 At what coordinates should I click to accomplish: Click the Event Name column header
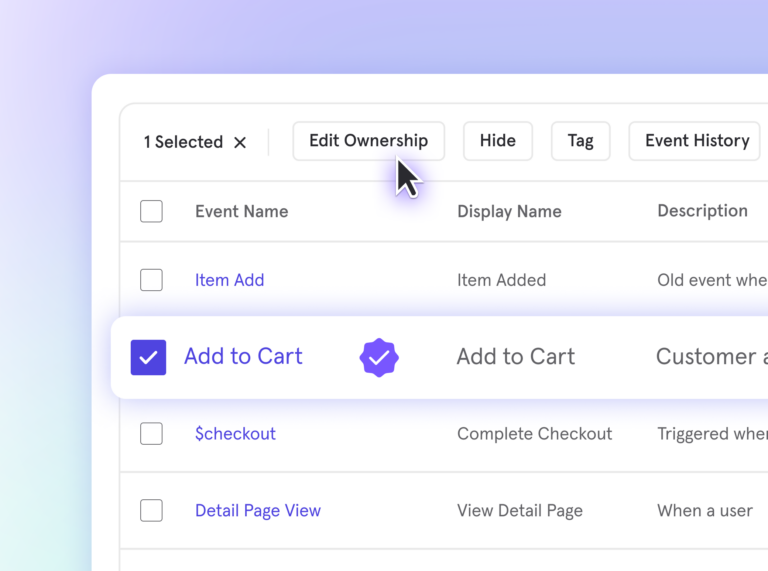pos(241,212)
